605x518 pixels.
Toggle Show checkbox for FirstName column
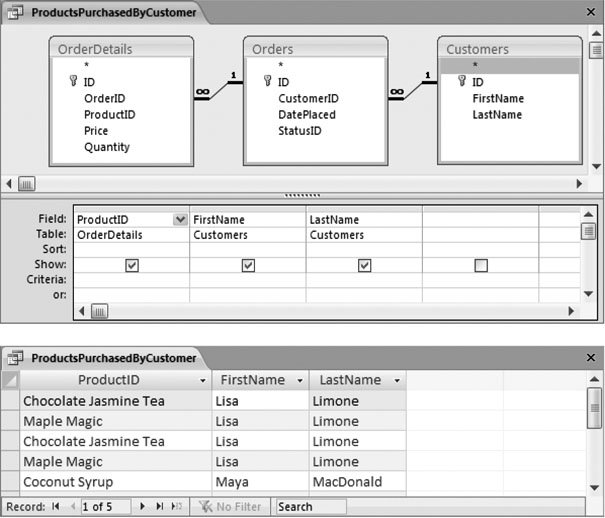coord(248,265)
